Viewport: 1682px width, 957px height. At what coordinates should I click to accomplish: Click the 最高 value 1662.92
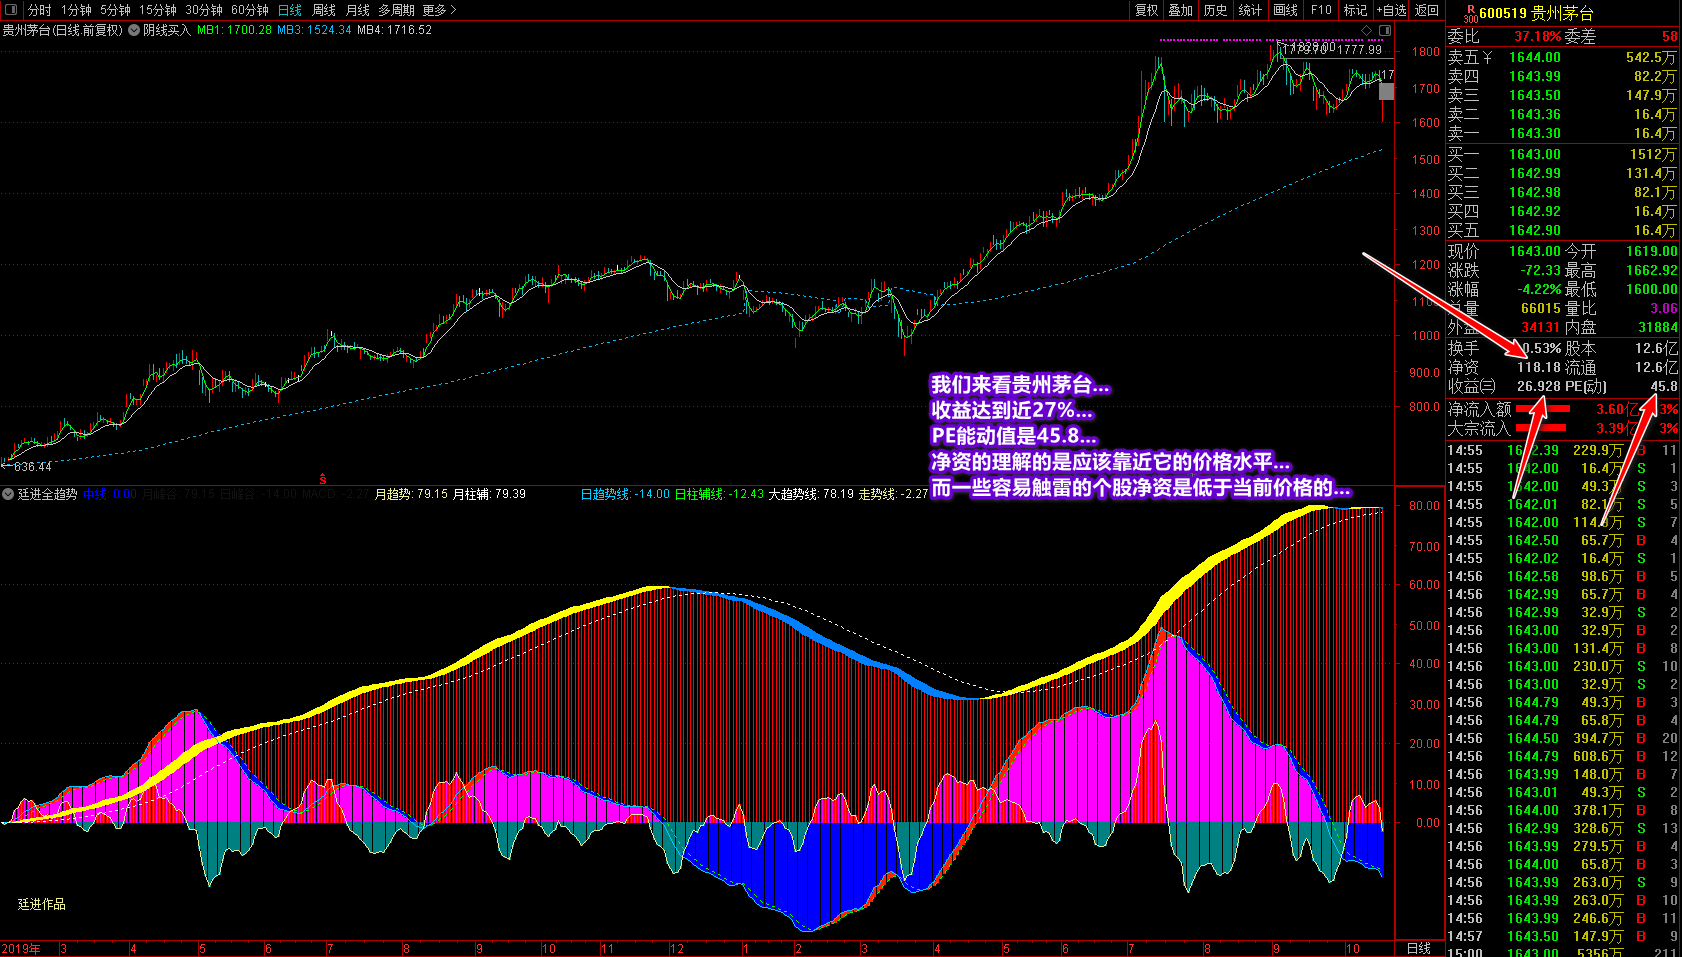(x=1651, y=270)
